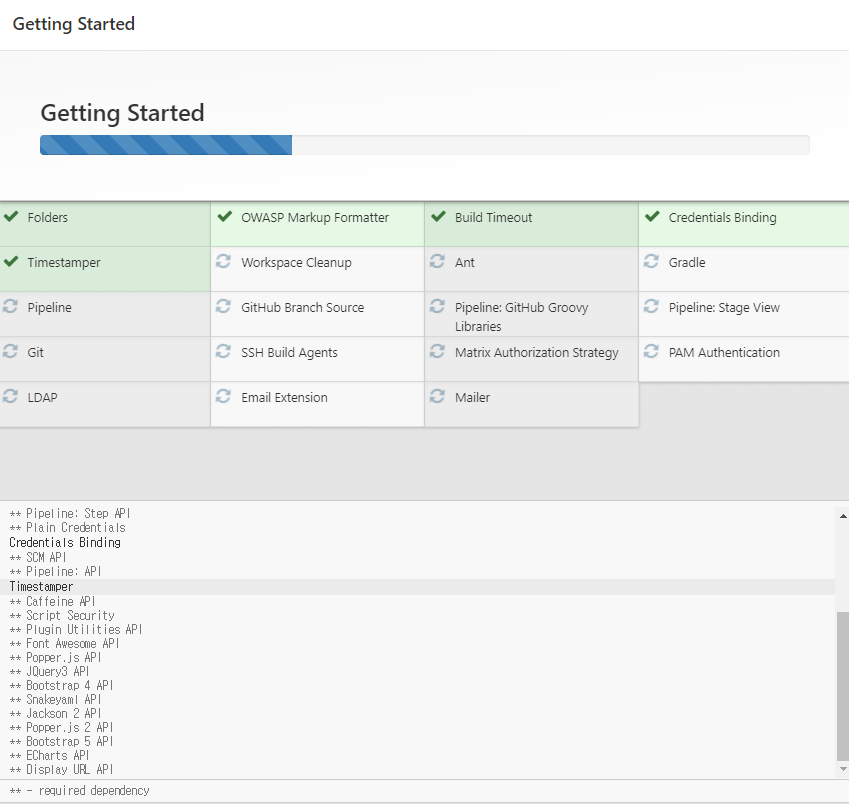Viewport: 849px width, 809px height.
Task: Click the installation progress bar
Action: [424, 145]
